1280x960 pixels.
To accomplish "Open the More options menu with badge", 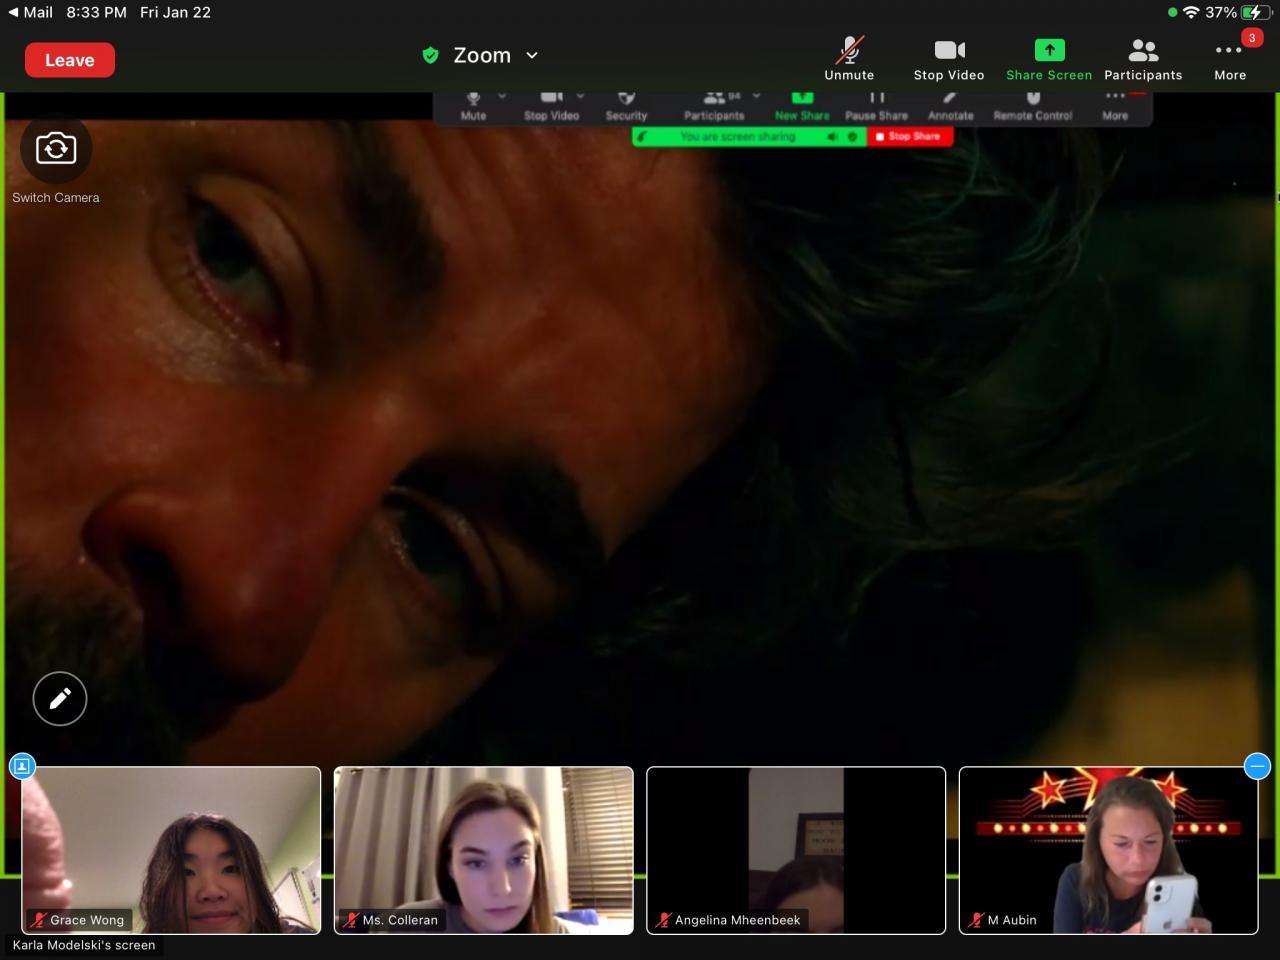I will 1230,58.
